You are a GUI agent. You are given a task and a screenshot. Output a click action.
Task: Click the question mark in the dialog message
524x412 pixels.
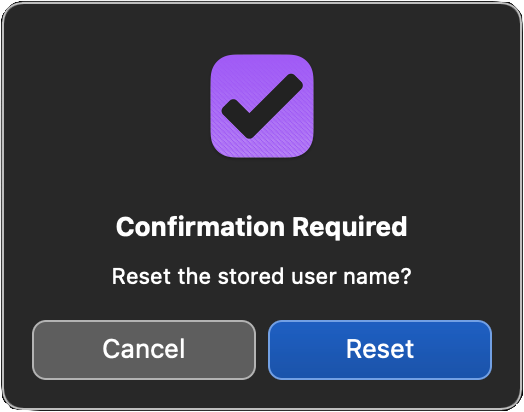406,276
